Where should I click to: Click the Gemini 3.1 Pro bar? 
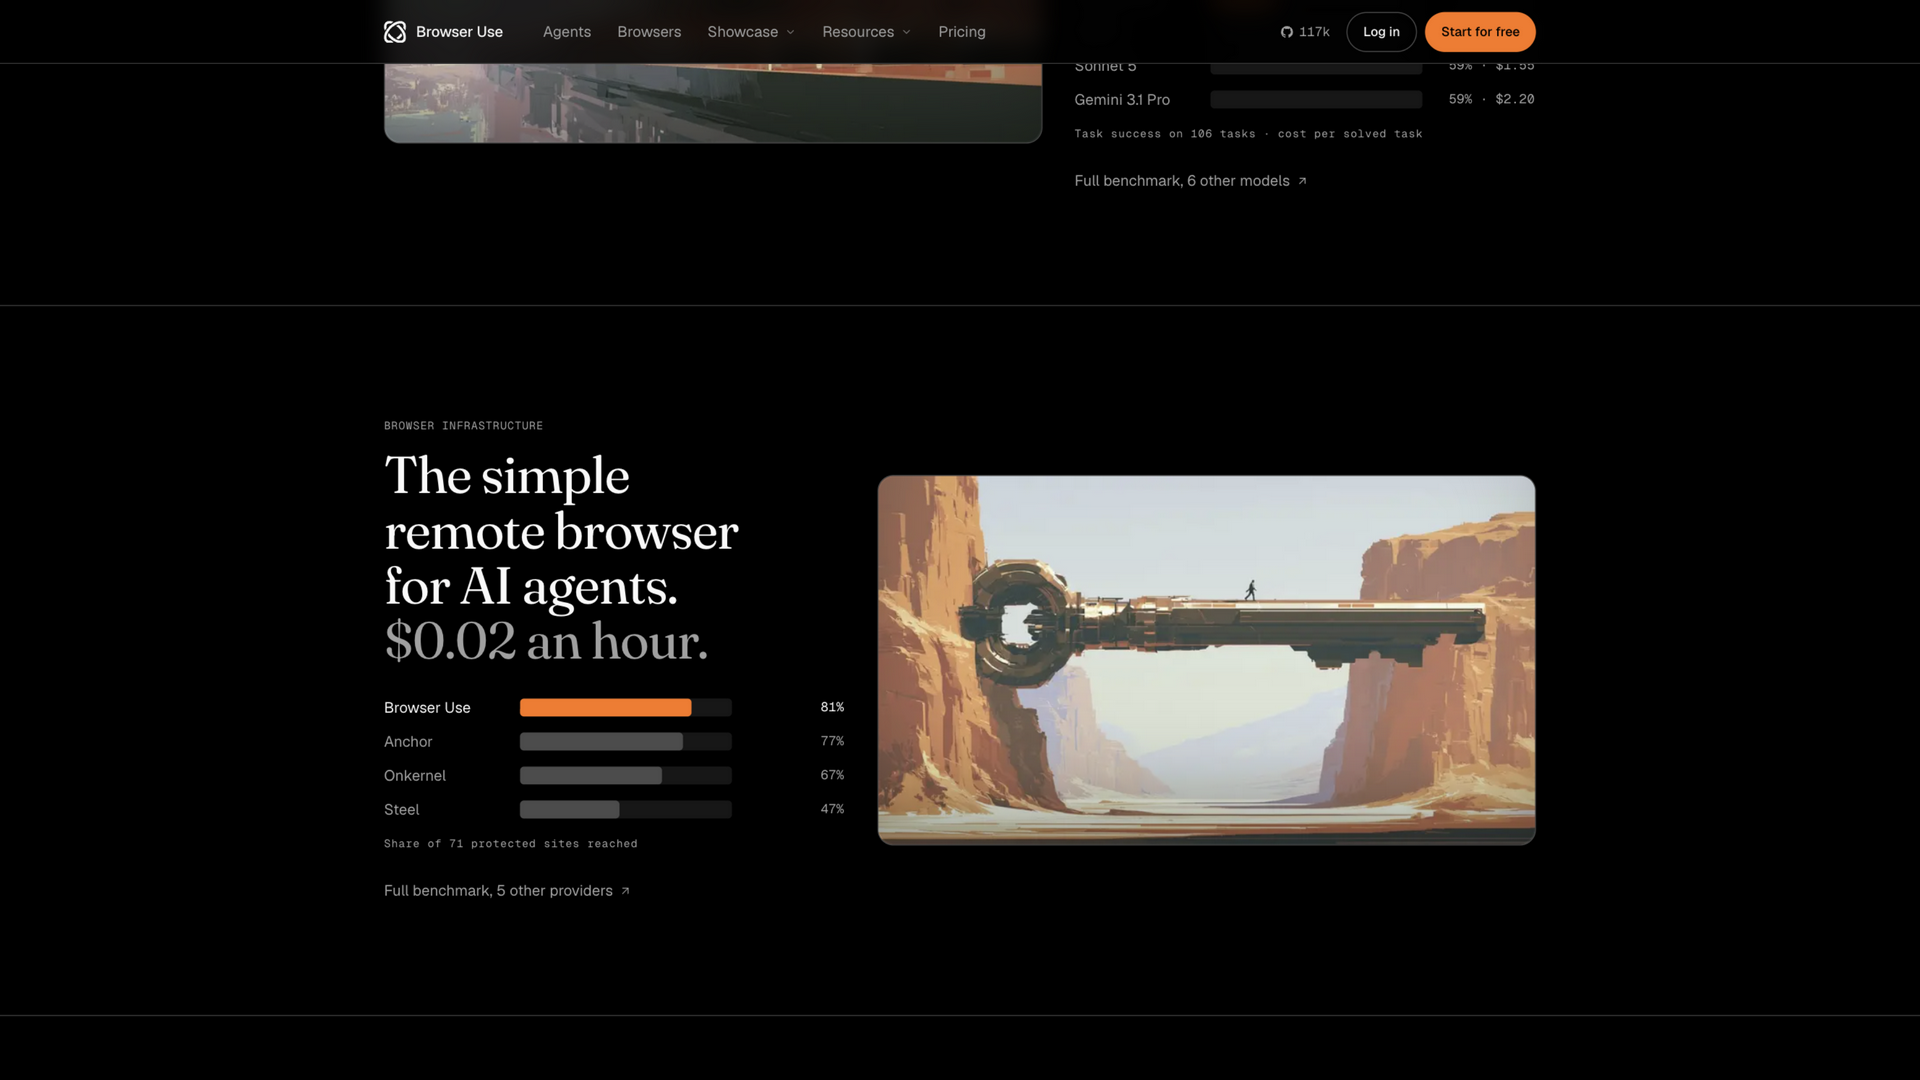pyautogui.click(x=1316, y=100)
